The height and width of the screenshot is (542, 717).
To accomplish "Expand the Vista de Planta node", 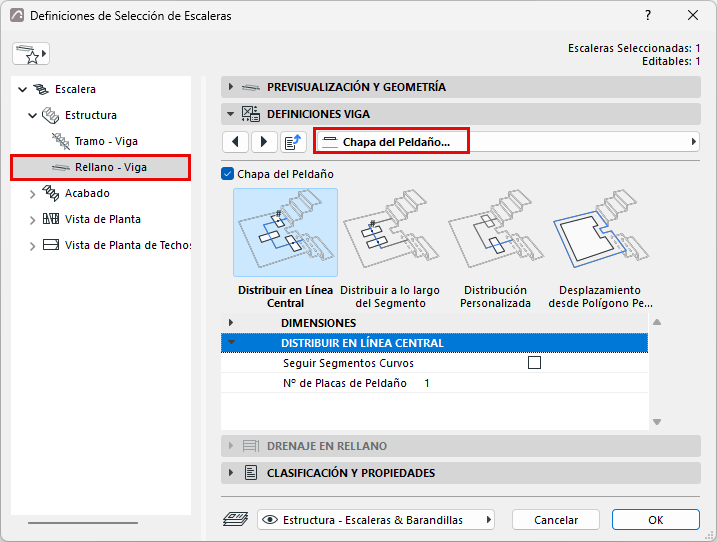I will (x=32, y=220).
